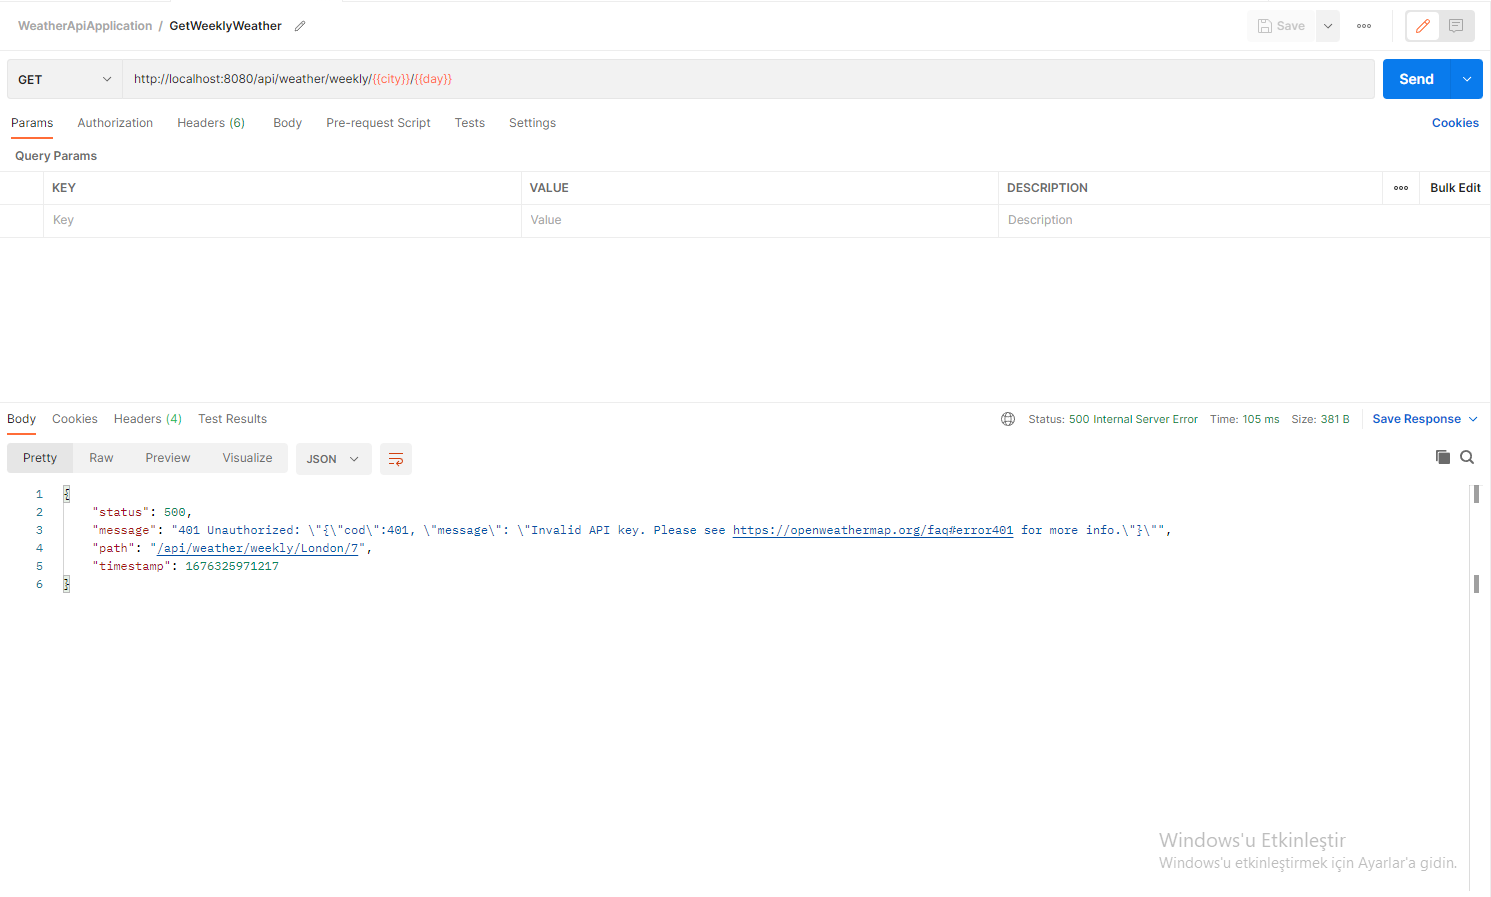Open the openweathermap error401 link

point(871,529)
